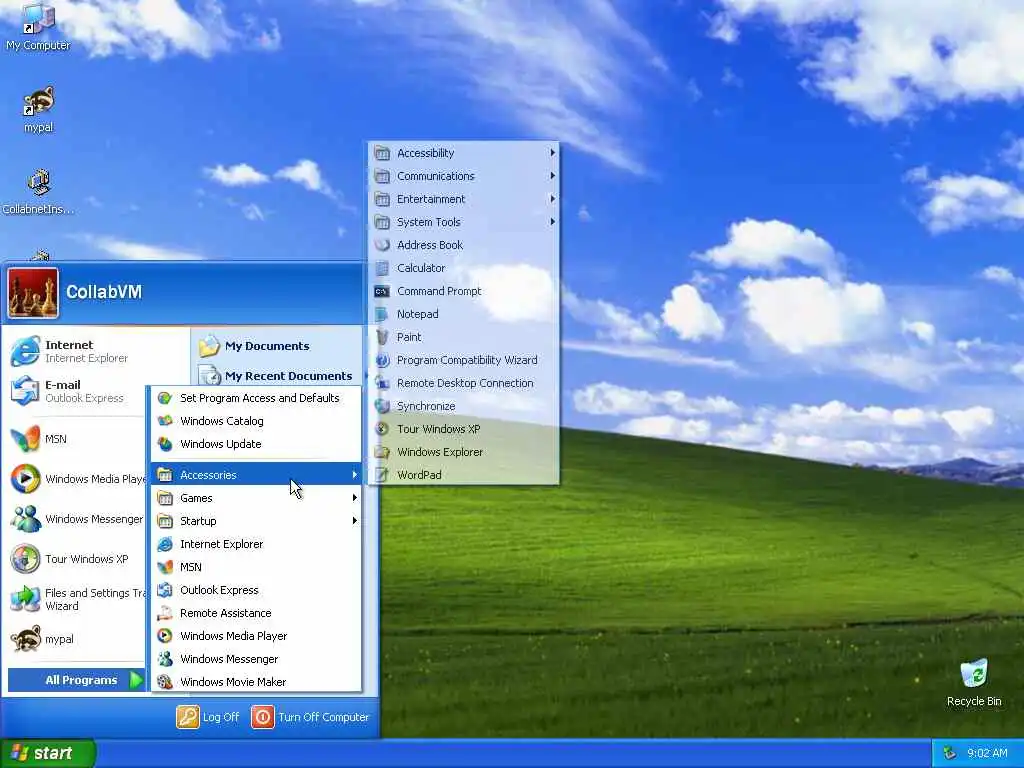Image resolution: width=1024 pixels, height=768 pixels.
Task: Click the Entertainment folder icon
Action: (x=382, y=199)
